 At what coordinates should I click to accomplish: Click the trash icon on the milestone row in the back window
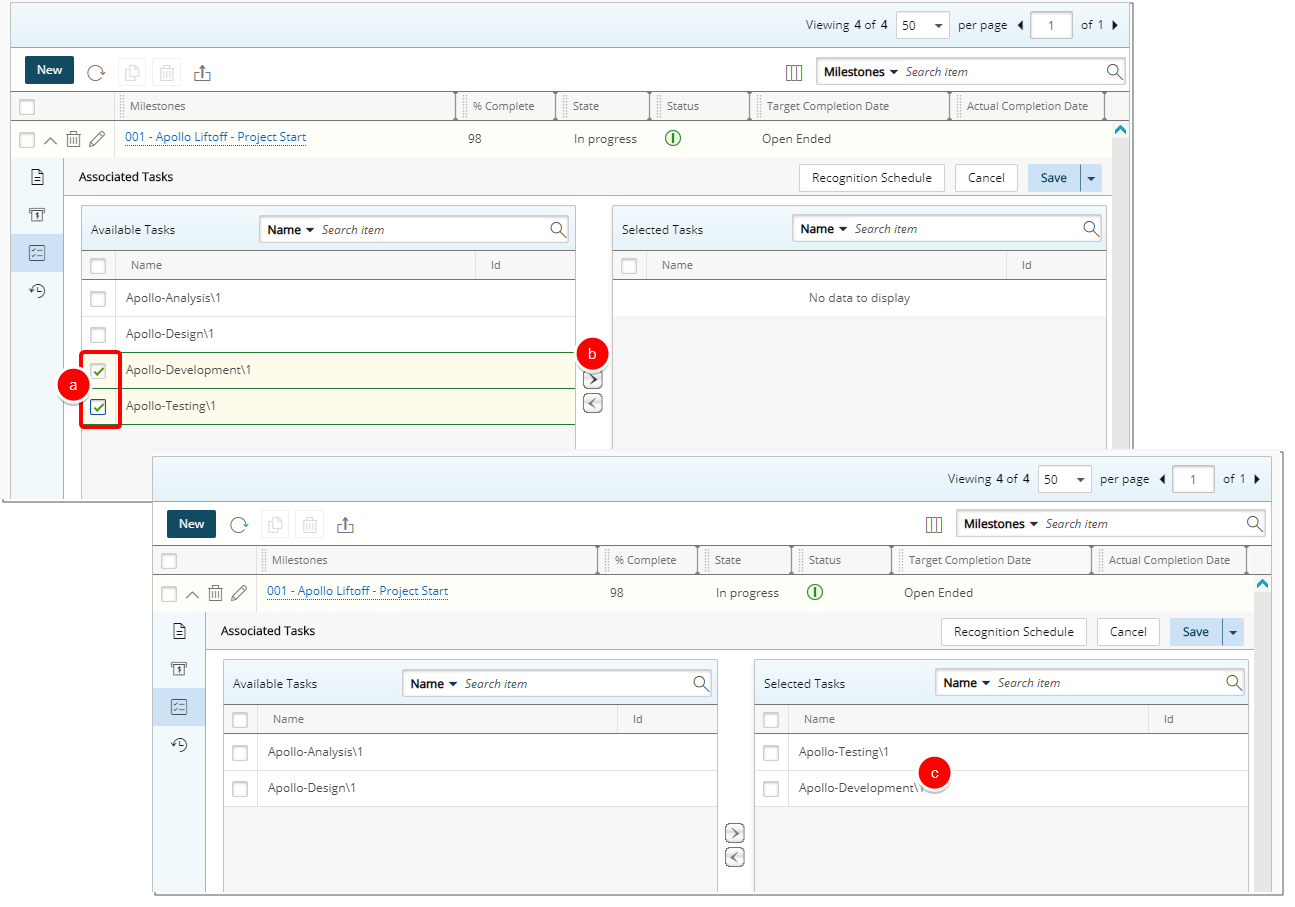(73, 139)
